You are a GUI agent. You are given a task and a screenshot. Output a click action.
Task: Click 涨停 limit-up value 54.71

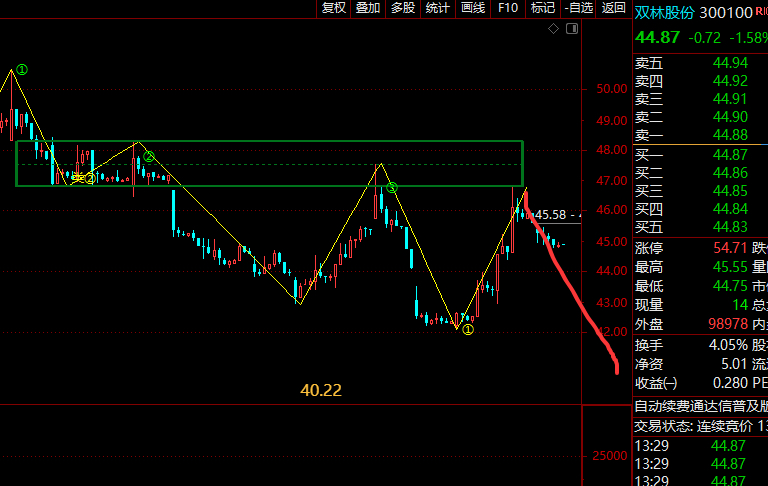(x=730, y=248)
